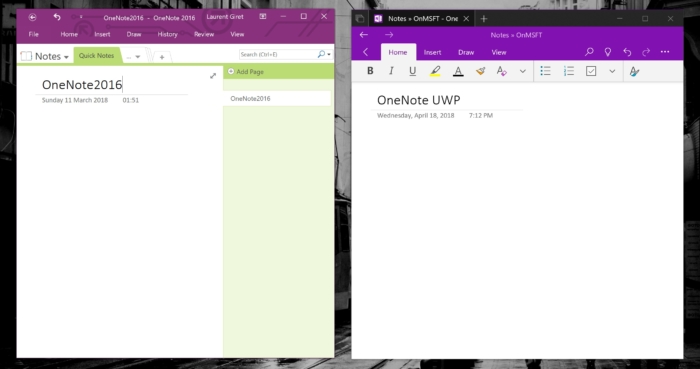Select the Quick Notes section tab
Viewport: 700px width, 369px height.
pyautogui.click(x=96, y=56)
